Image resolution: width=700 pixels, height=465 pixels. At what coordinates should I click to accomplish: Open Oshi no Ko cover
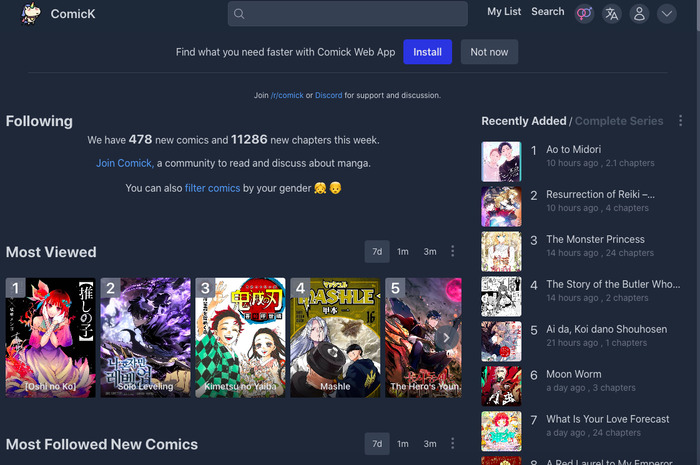coord(50,337)
